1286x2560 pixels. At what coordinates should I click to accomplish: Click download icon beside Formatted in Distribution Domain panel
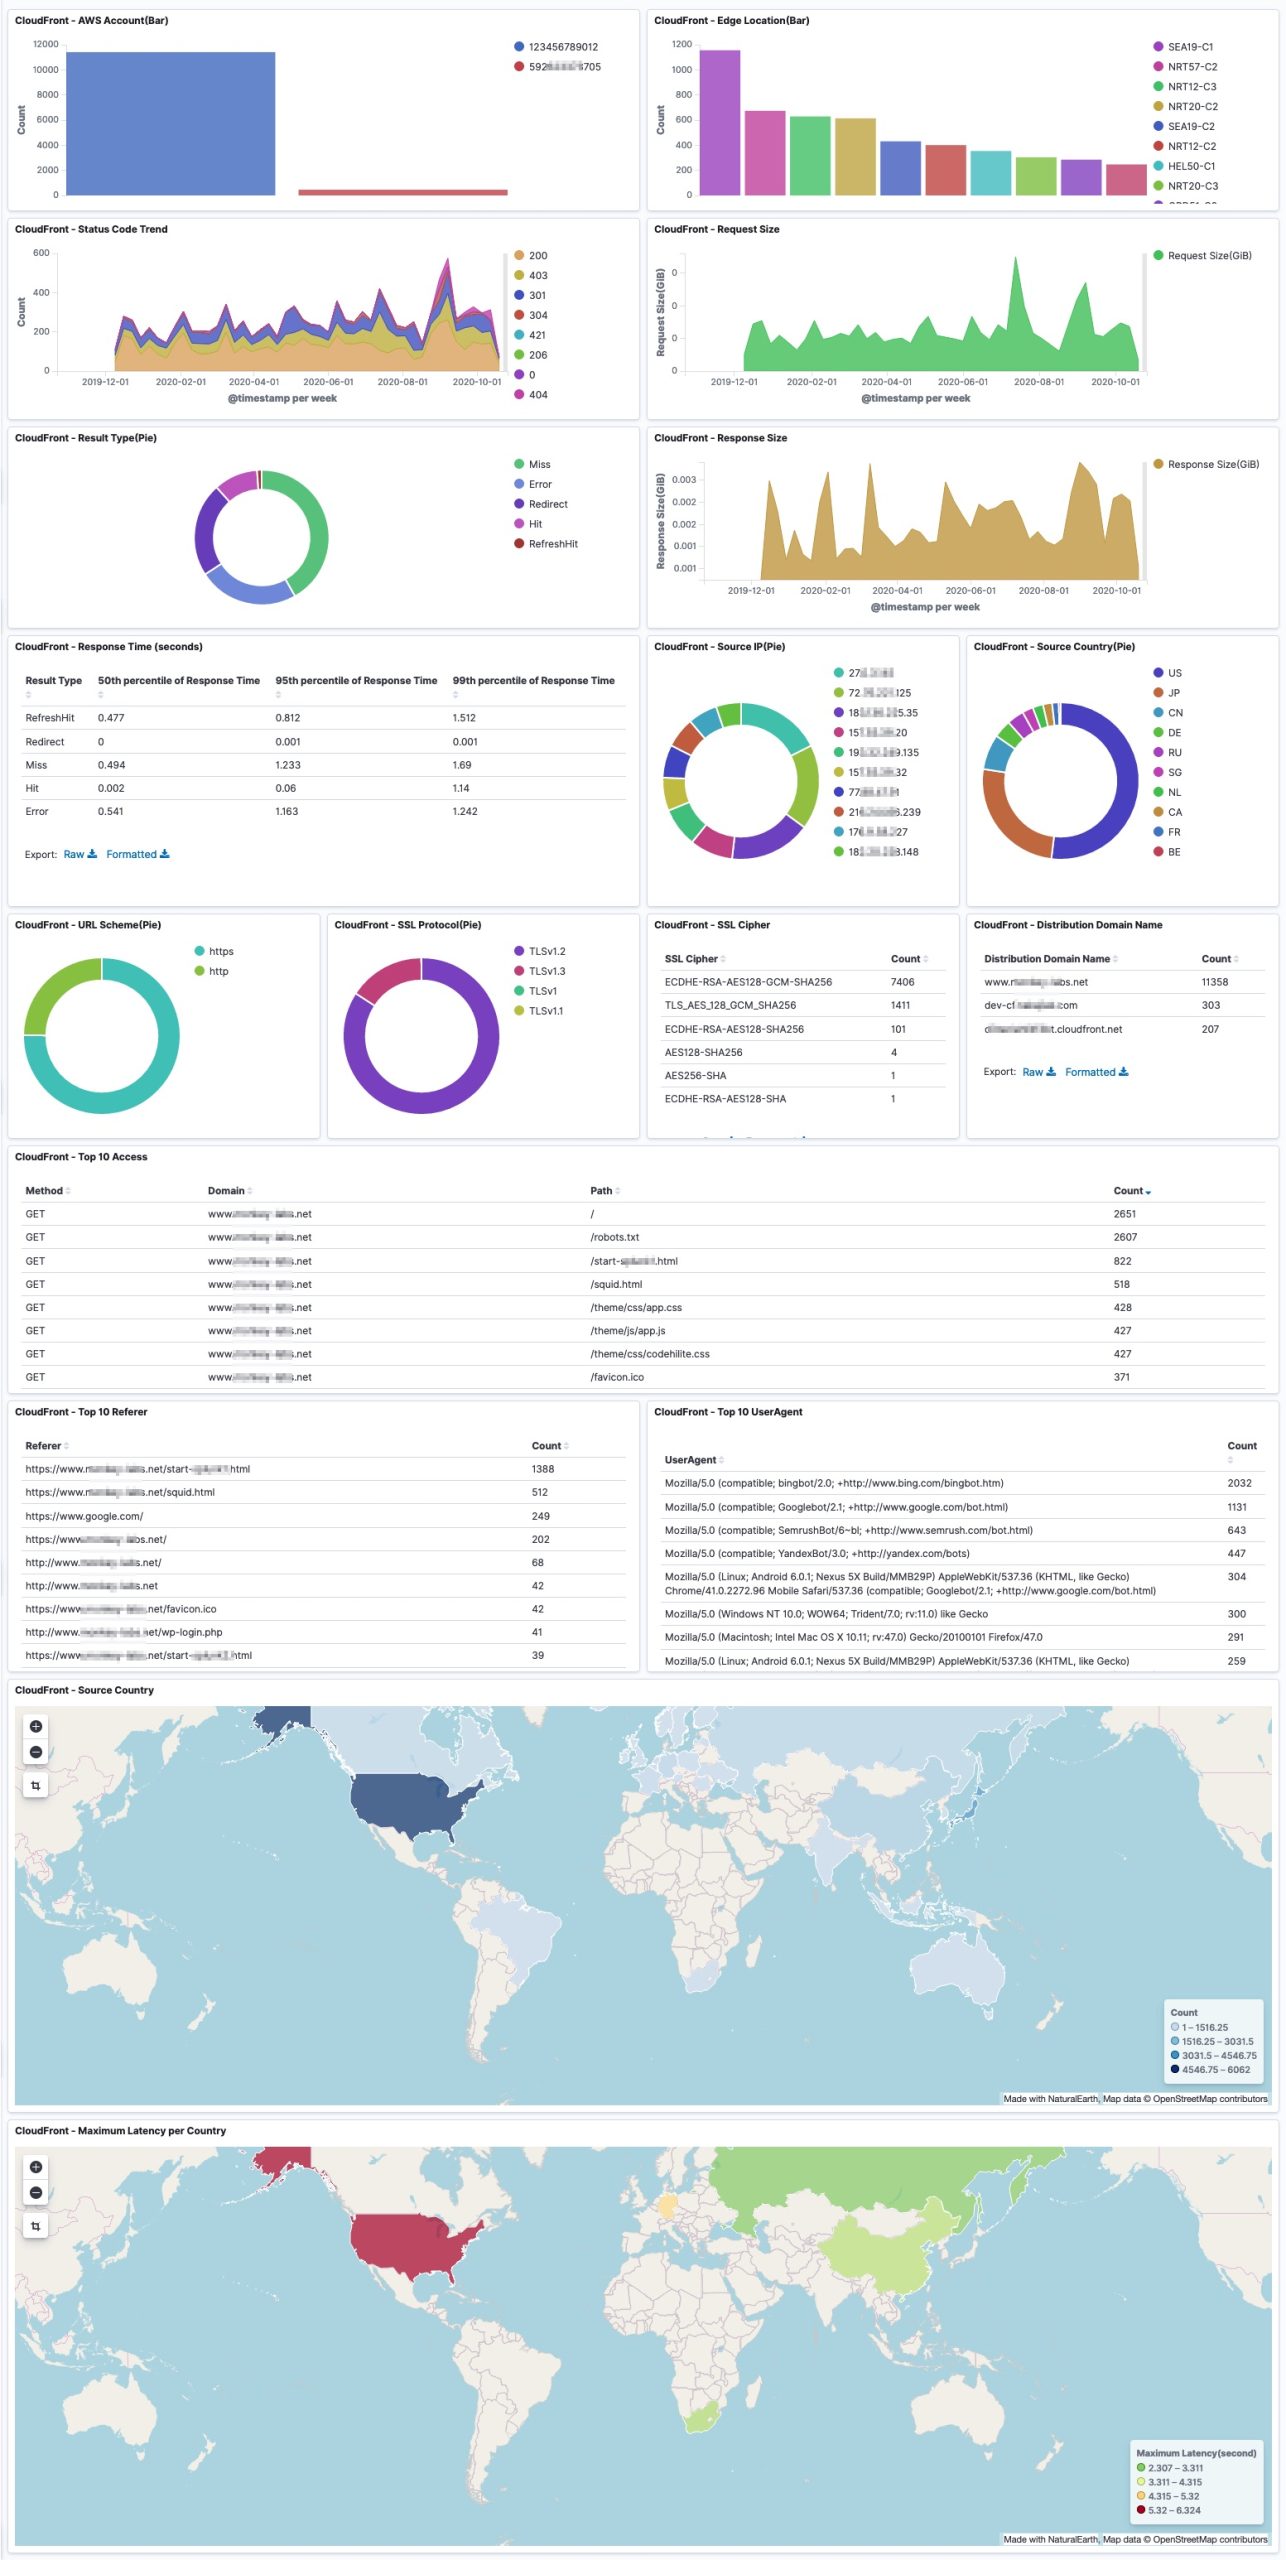pyautogui.click(x=1124, y=1072)
